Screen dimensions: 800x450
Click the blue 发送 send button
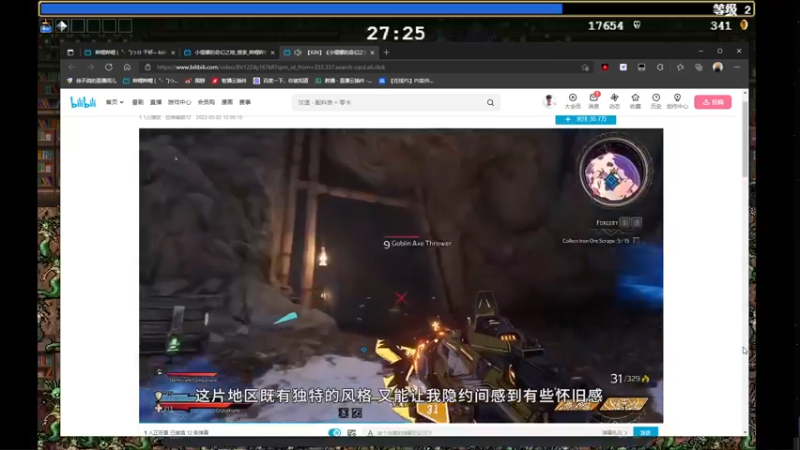pos(645,432)
